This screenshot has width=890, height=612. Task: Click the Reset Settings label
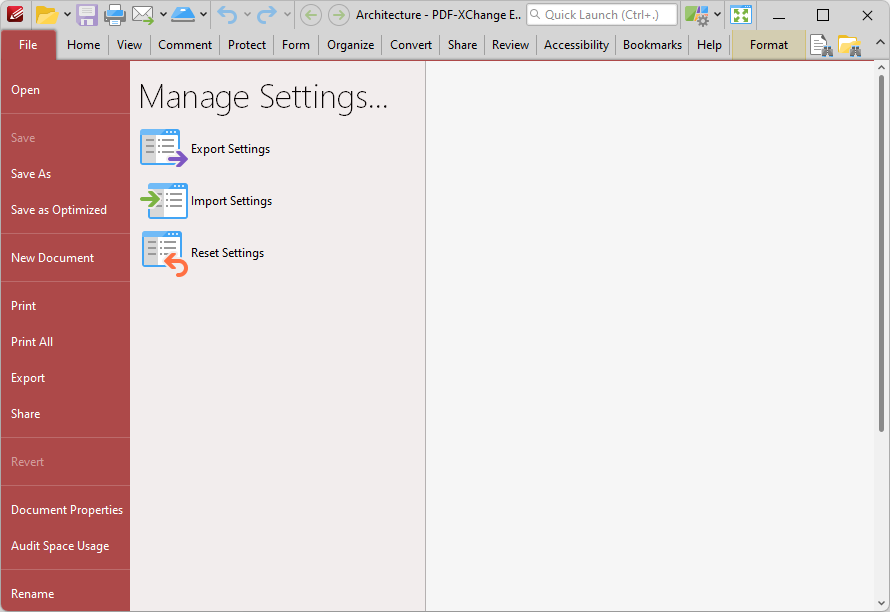pos(228,253)
